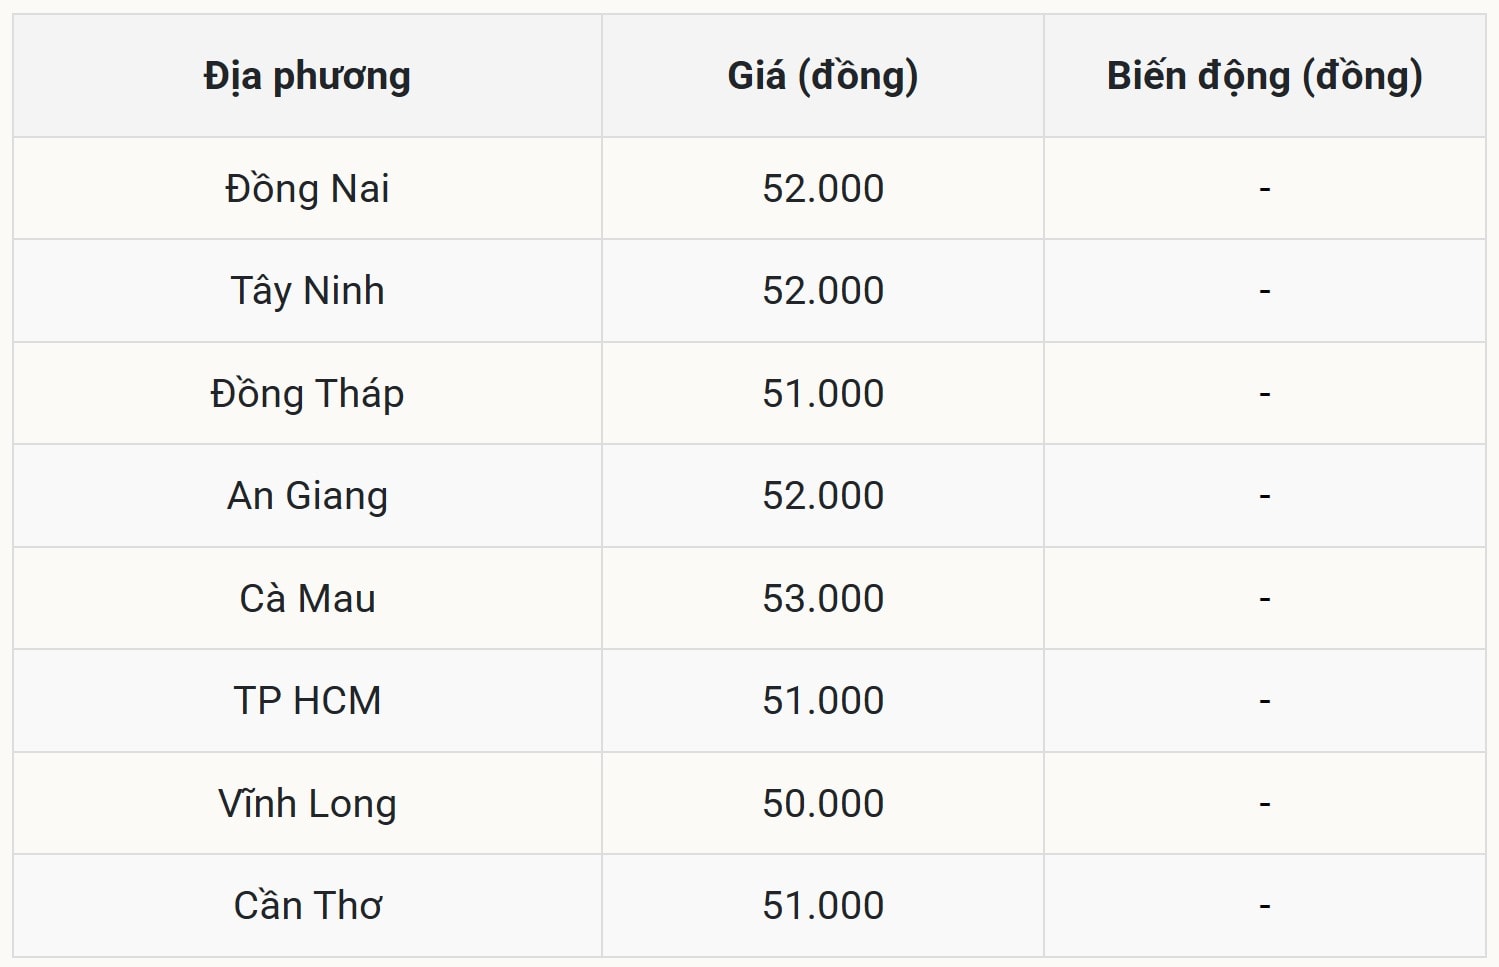Click TP HCM's price 51.000
Viewport: 1499px width, 967px height.
(823, 701)
